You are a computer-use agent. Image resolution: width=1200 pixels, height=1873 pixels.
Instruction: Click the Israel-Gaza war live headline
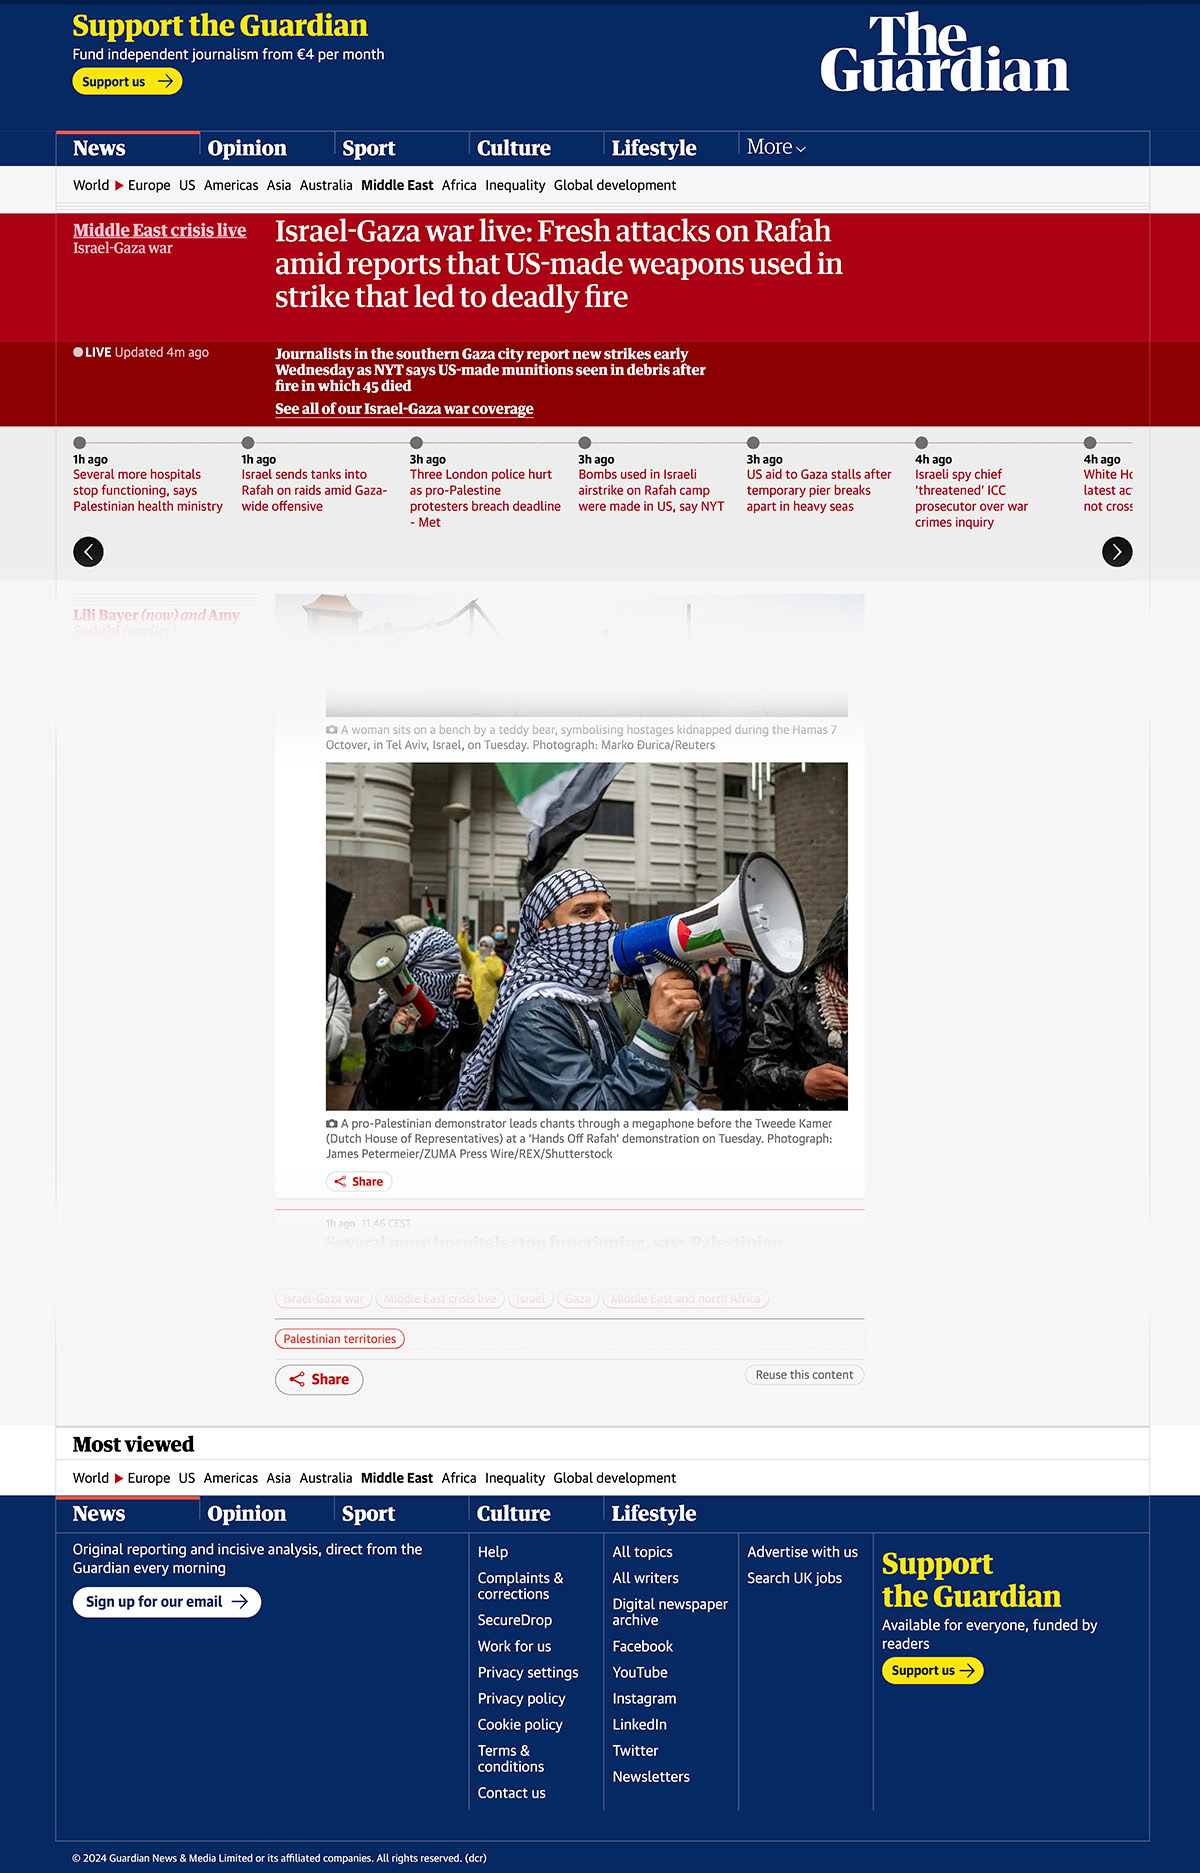pyautogui.click(x=558, y=264)
